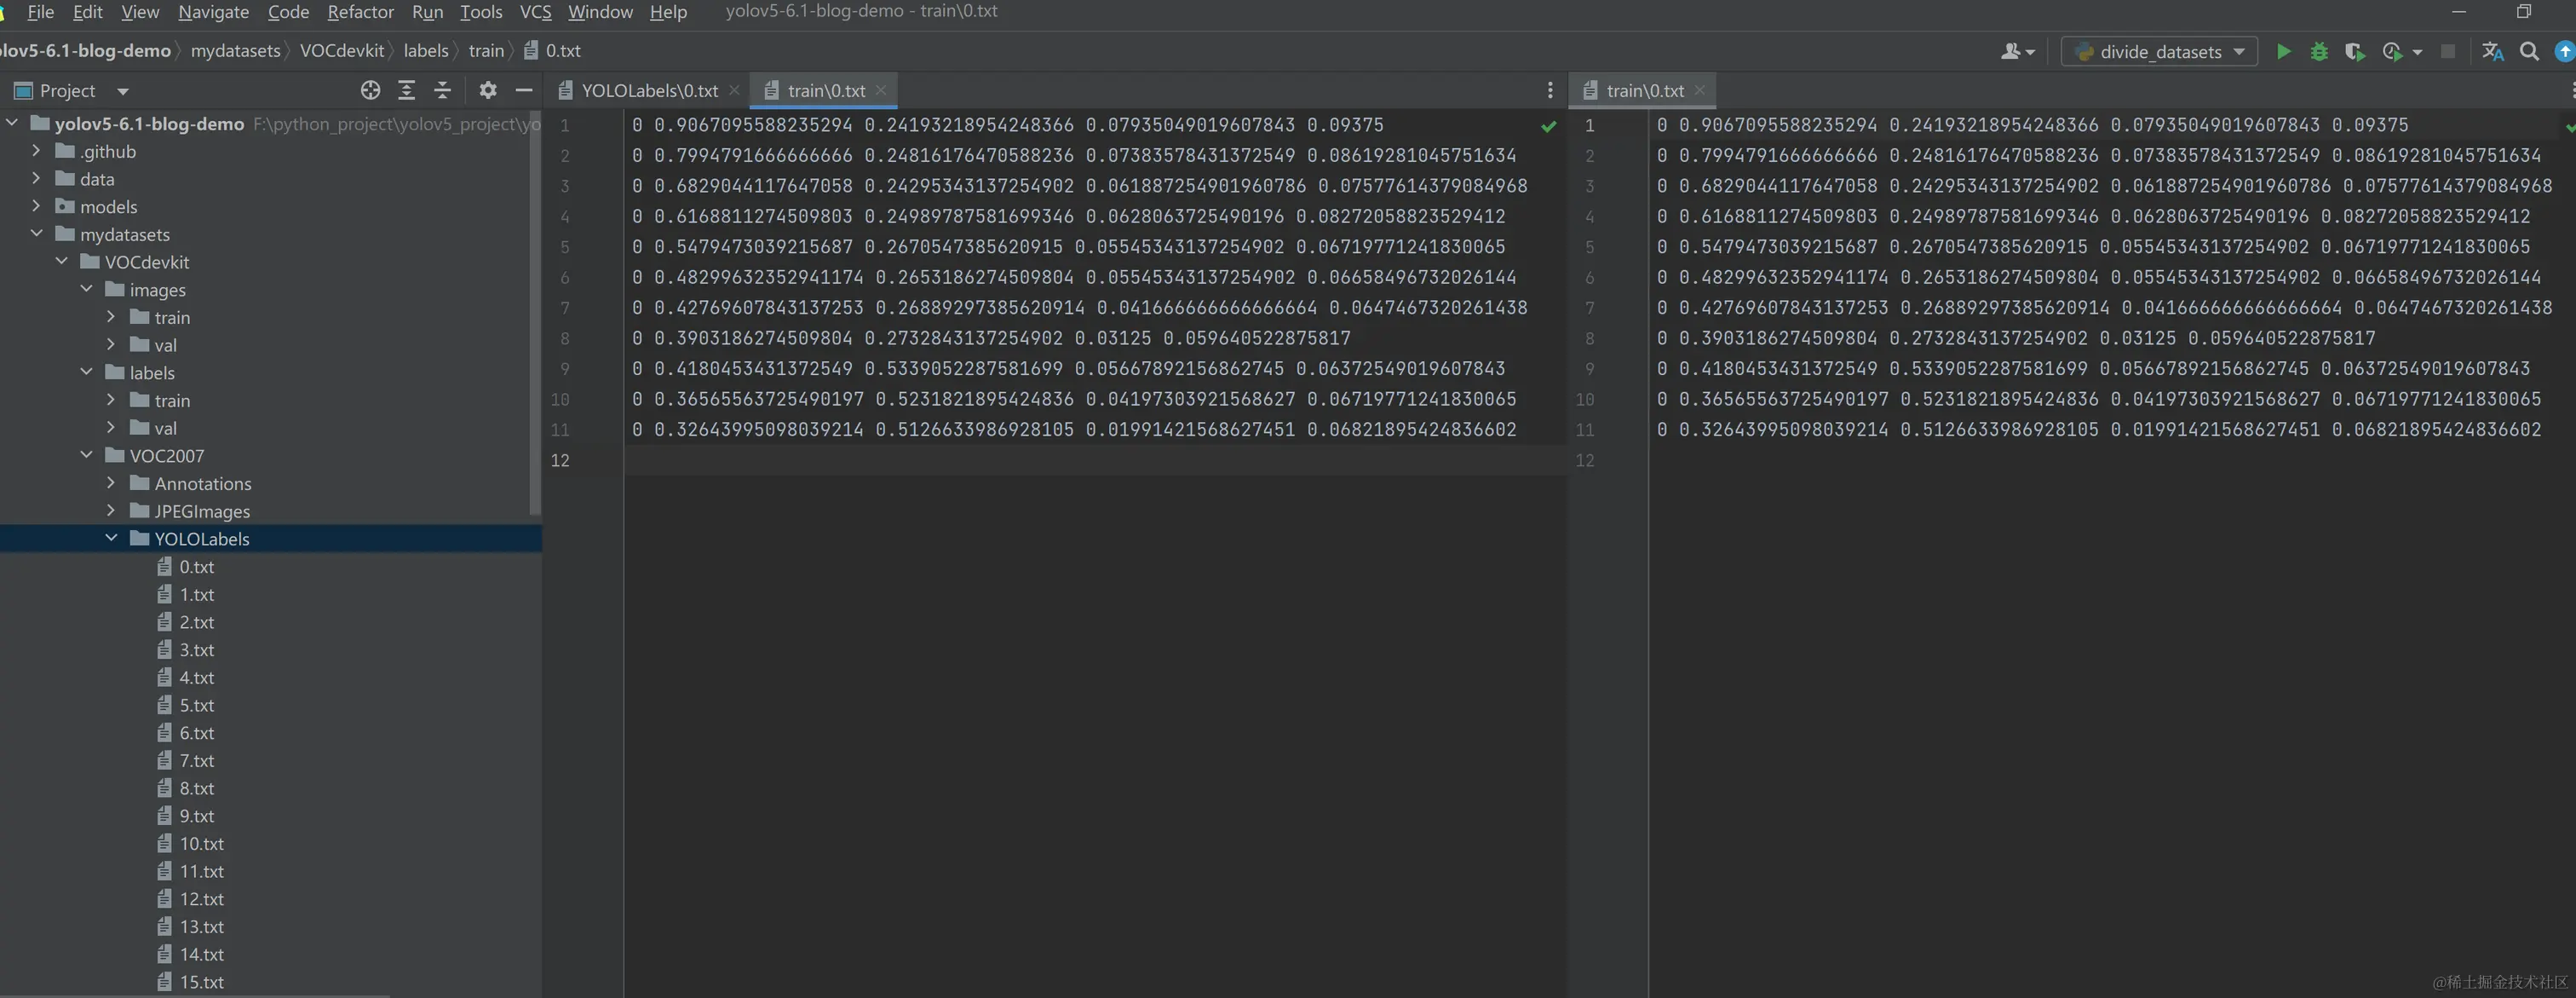Open editor tabs more options menu
This screenshot has width=2576, height=998.
point(1550,91)
